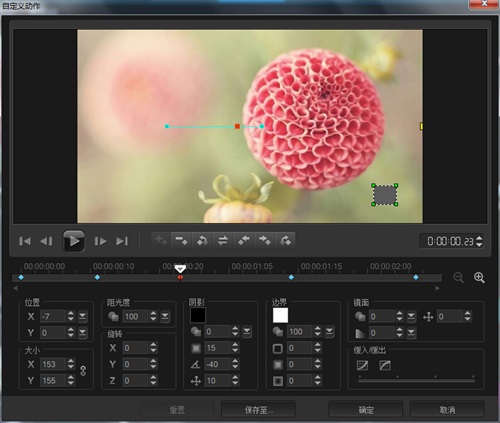500x423 pixels.
Task: Click the zoom in timeline magnifier icon
Action: [x=479, y=277]
